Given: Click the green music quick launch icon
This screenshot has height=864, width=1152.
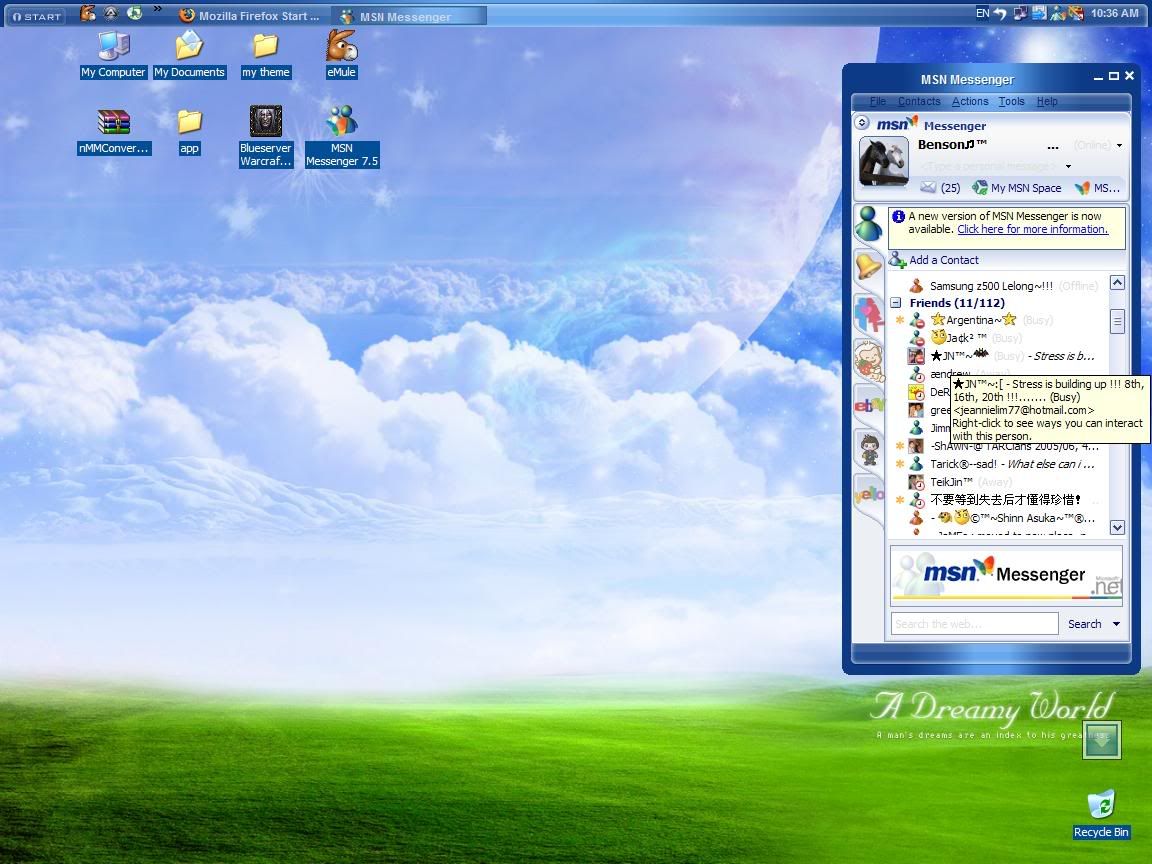Looking at the screenshot, I should [134, 13].
